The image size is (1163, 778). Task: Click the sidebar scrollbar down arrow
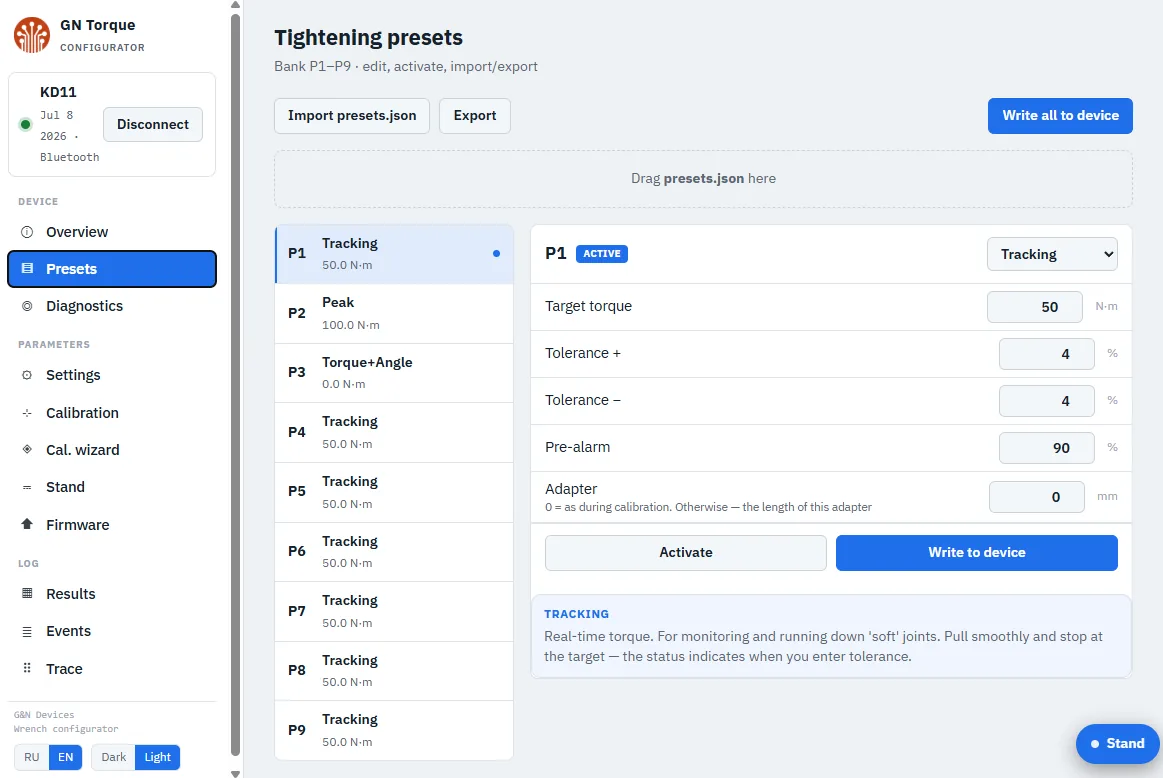235,773
